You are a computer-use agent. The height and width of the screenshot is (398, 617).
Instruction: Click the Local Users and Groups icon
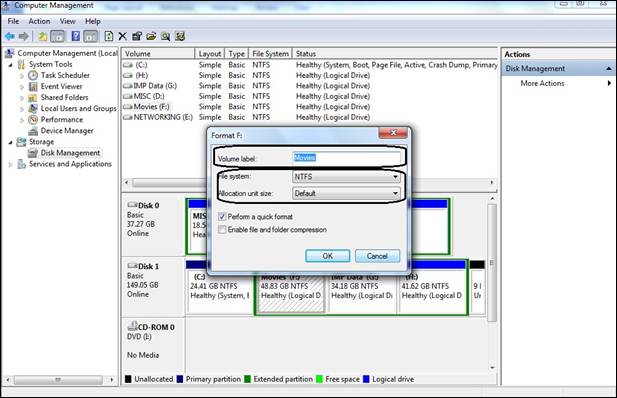coord(33,108)
